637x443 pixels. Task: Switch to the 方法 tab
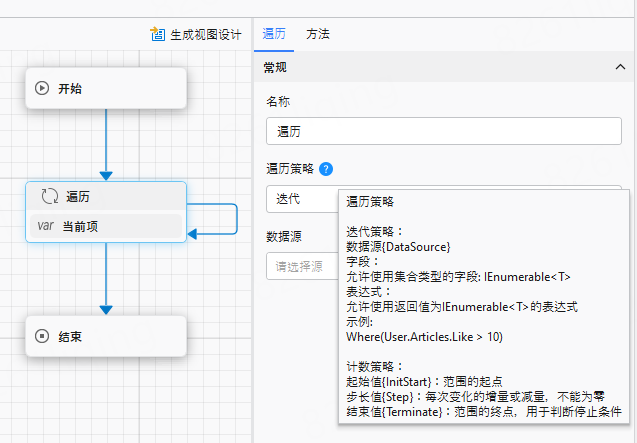pos(318,34)
